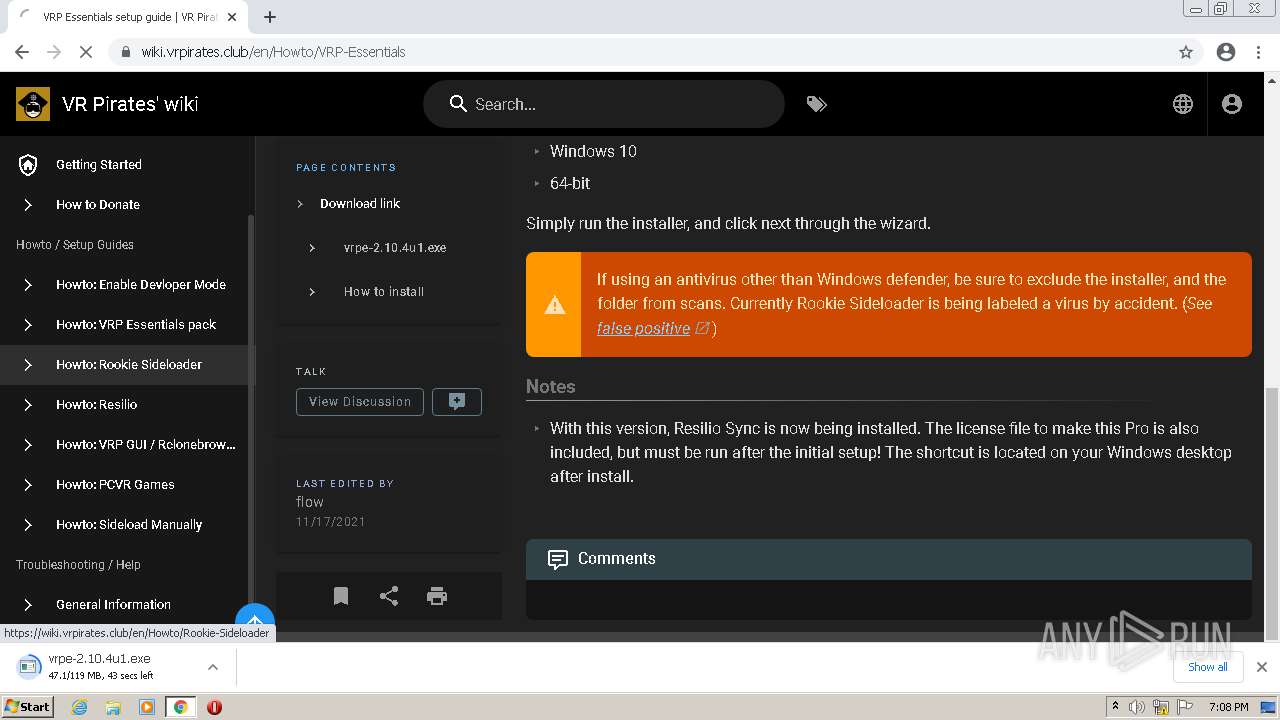Close the downloads bar
Screen dimensions: 1280x720
1262,667
